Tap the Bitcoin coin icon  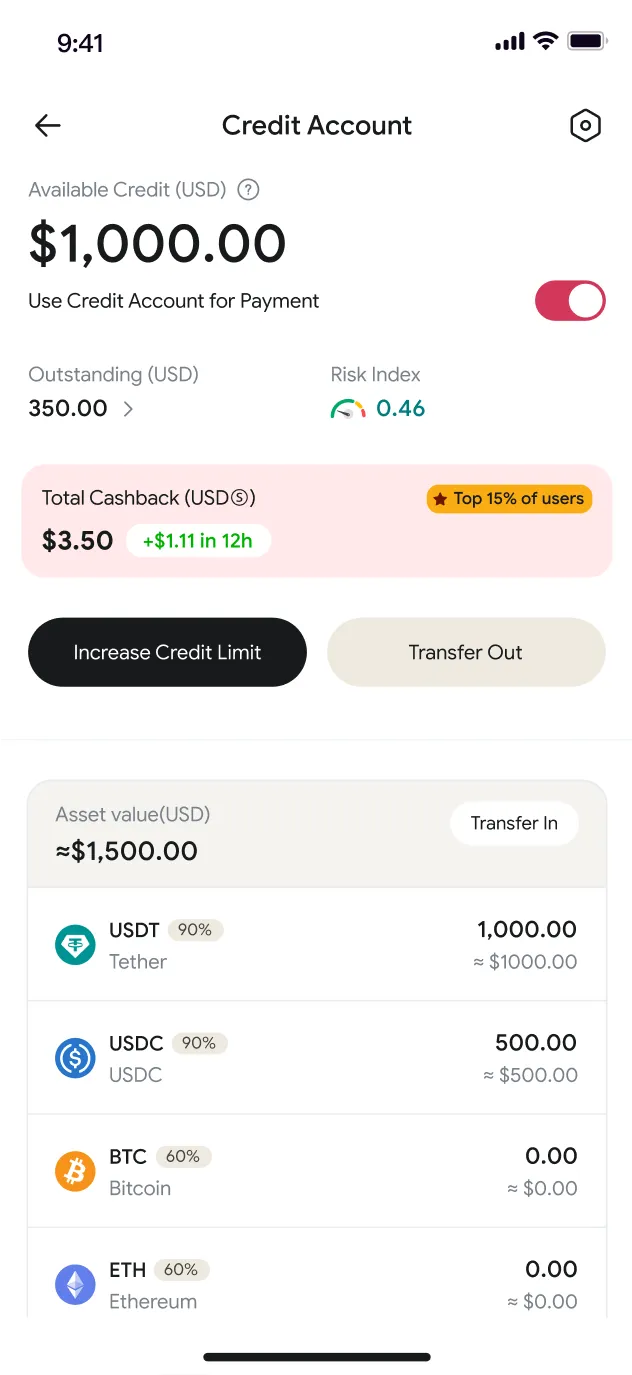pos(75,1171)
